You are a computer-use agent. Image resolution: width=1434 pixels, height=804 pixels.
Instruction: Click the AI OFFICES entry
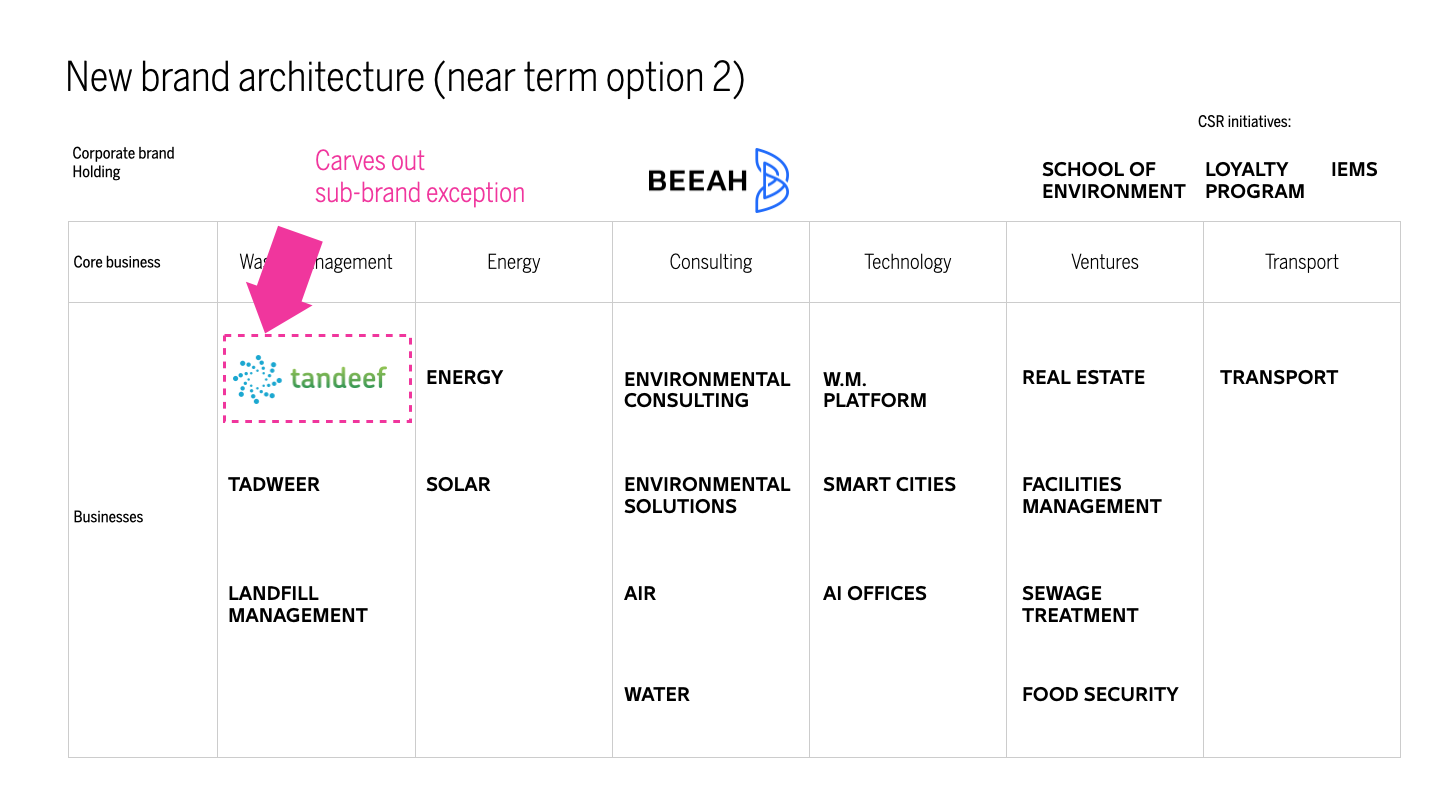tap(875, 594)
